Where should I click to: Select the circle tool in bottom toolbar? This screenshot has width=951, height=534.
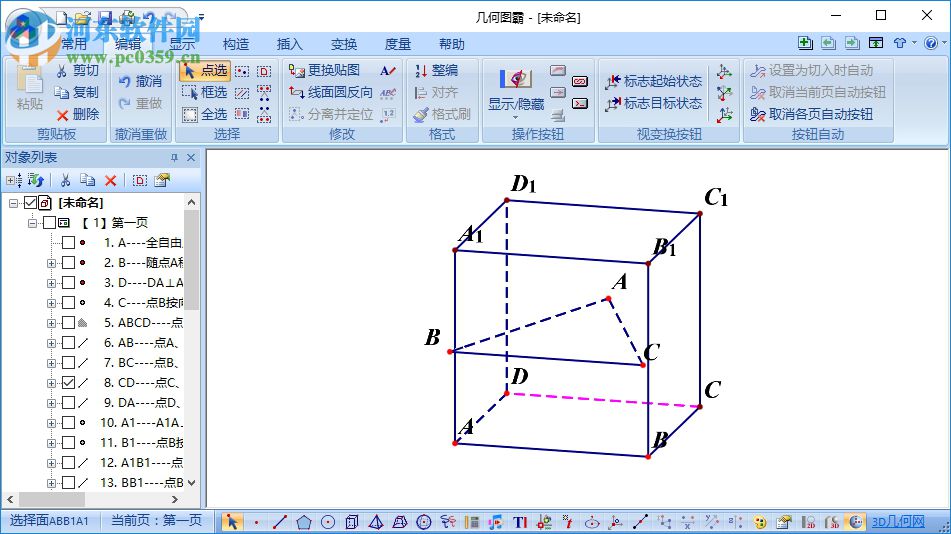[328, 522]
